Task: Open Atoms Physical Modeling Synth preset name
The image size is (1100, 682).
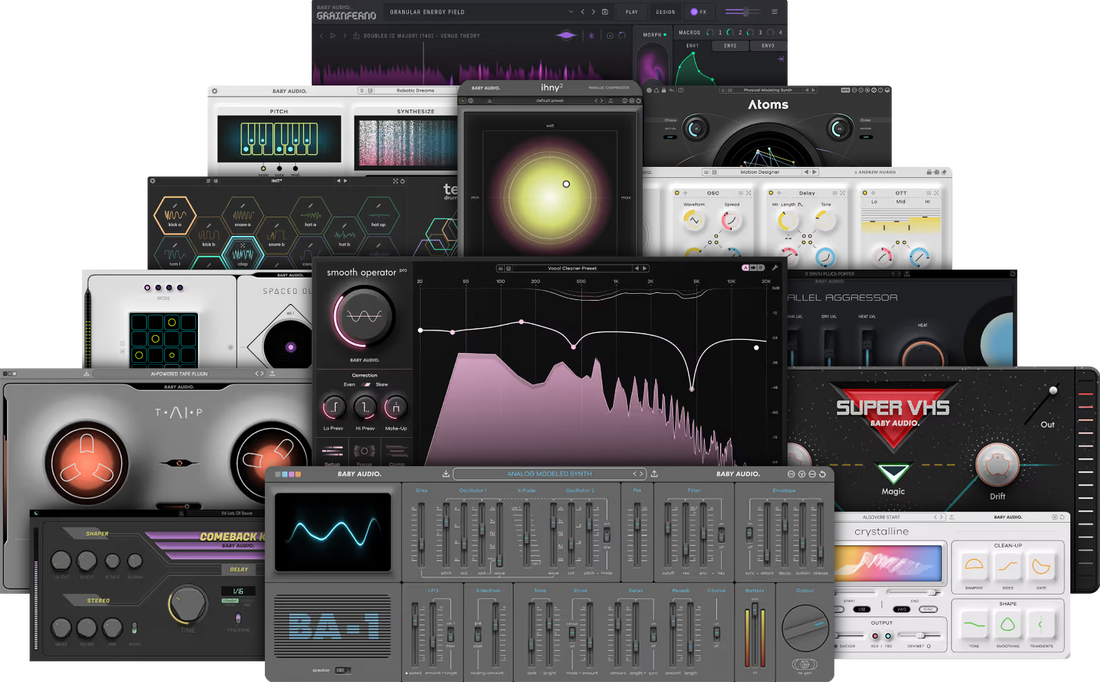Action: click(767, 91)
